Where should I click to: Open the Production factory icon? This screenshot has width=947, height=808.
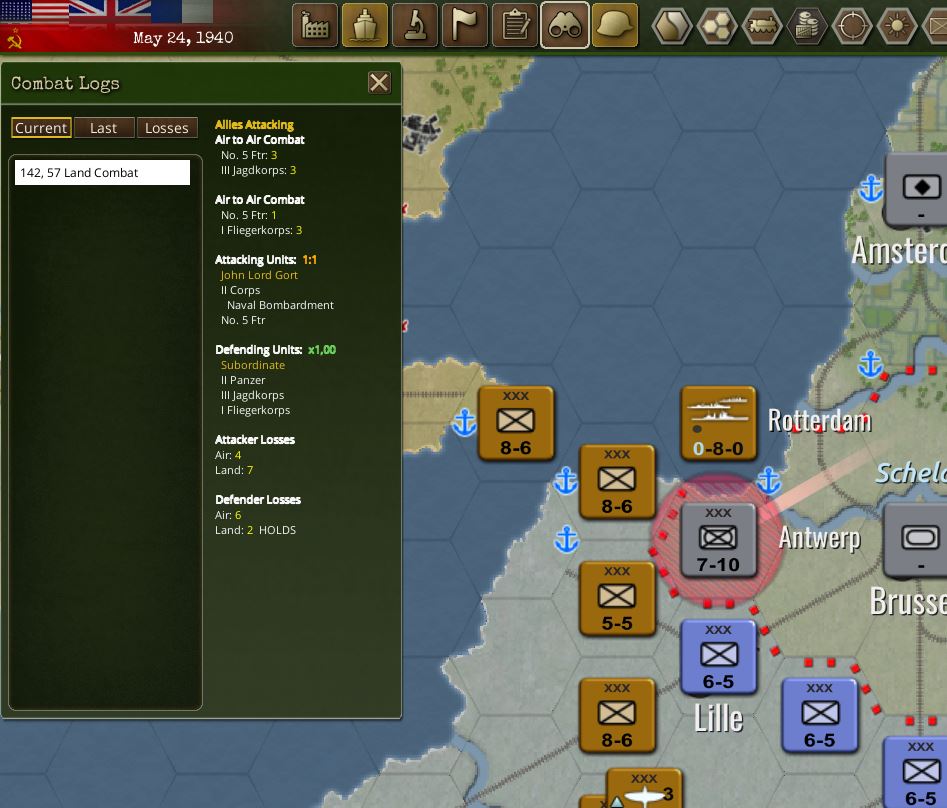(315, 25)
